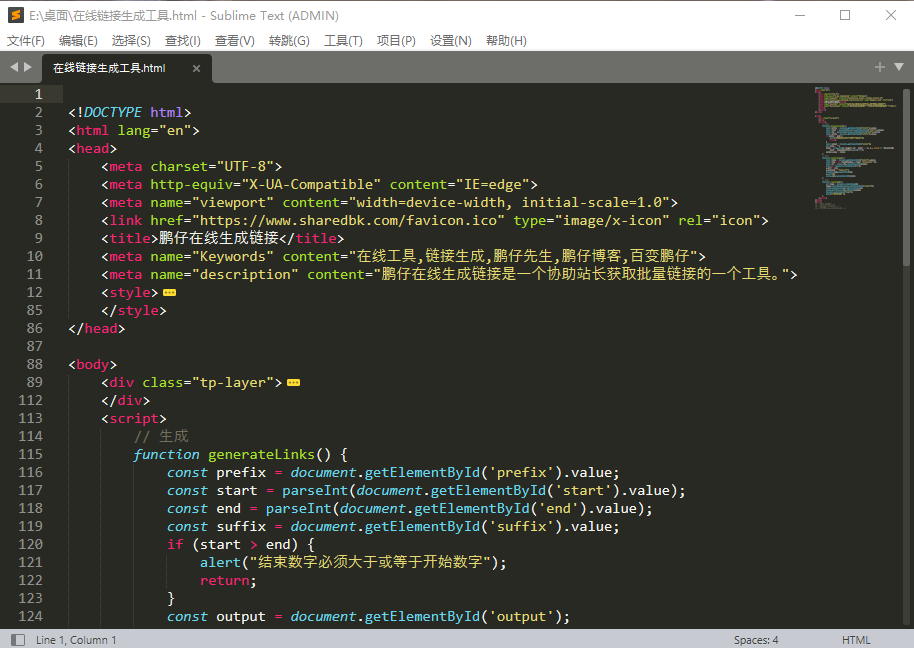
Task: Click the return keyword on line 122
Action: click(x=224, y=580)
